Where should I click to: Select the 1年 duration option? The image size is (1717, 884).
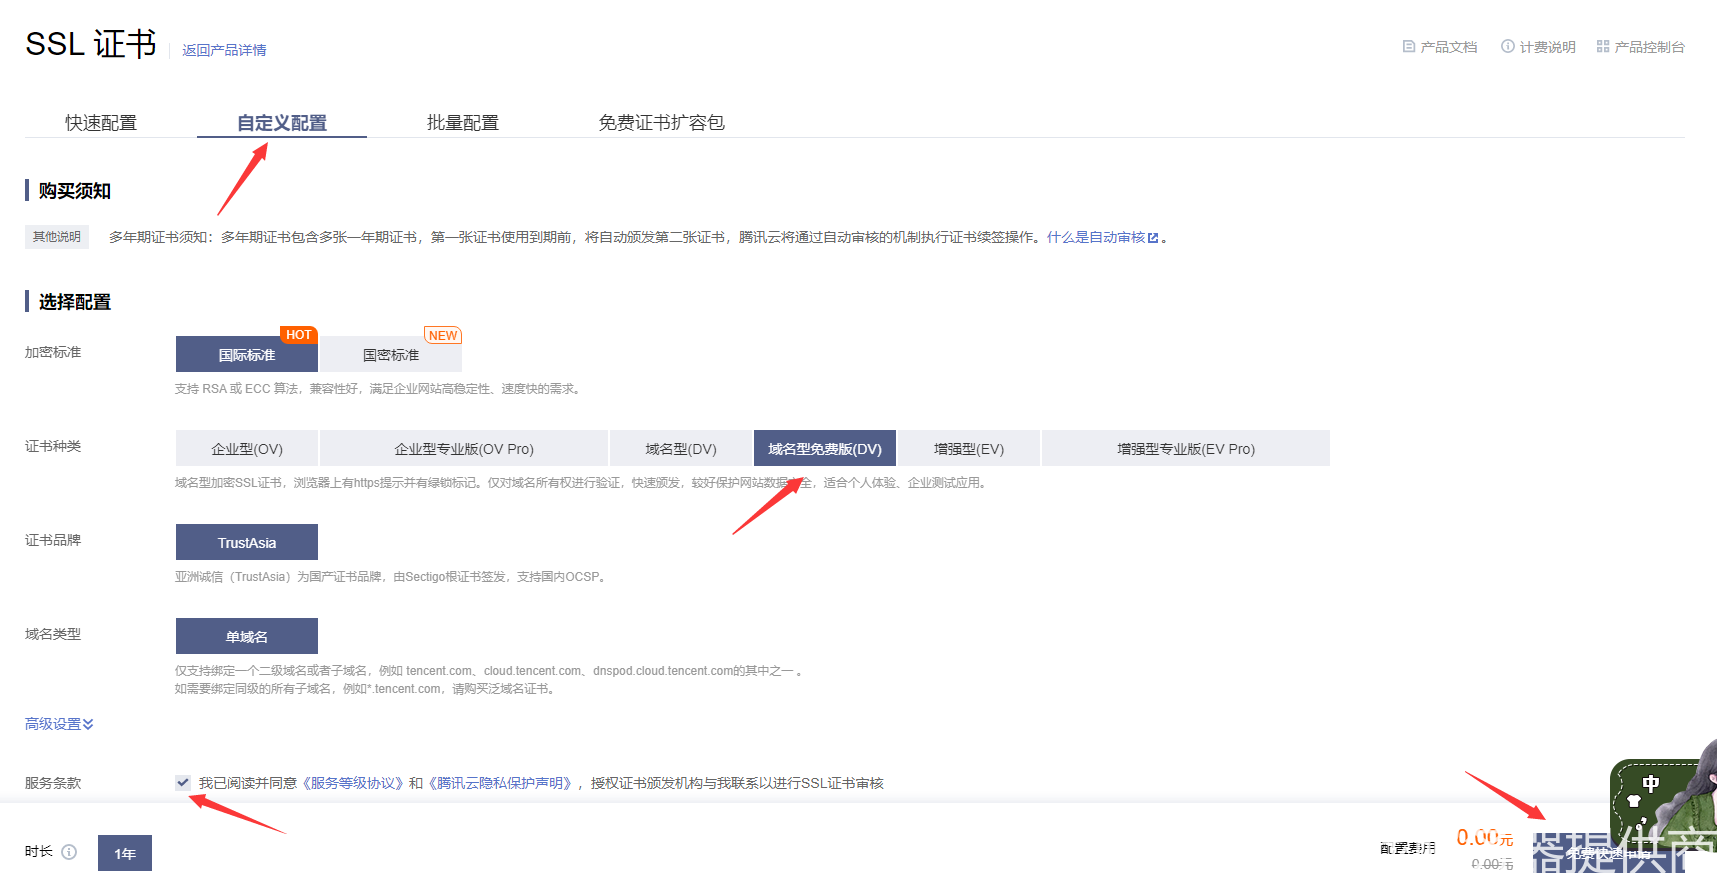[125, 853]
